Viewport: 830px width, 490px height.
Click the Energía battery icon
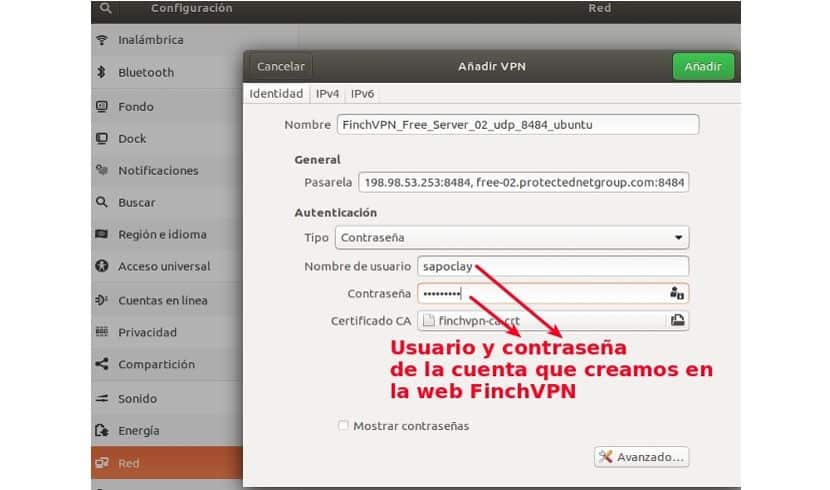point(102,430)
